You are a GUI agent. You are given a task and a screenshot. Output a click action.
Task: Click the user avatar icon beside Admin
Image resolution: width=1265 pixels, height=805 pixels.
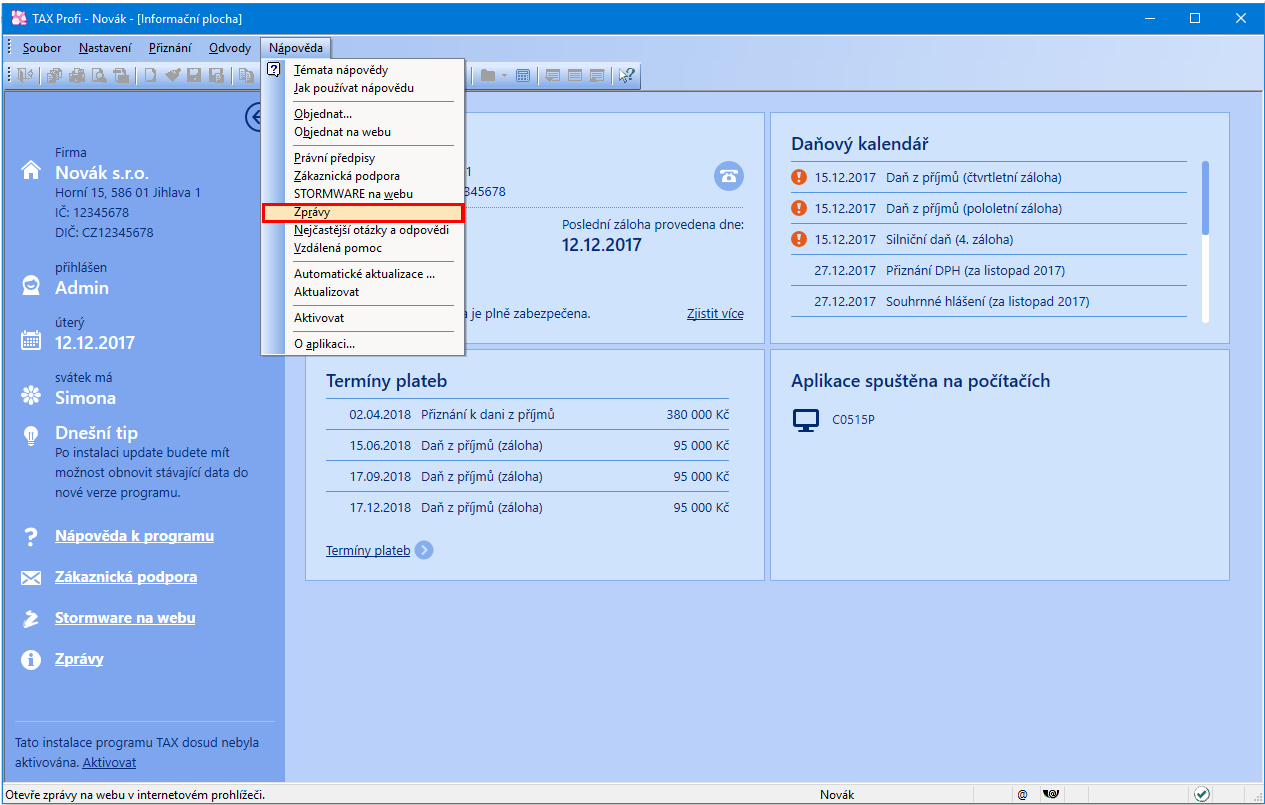31,286
